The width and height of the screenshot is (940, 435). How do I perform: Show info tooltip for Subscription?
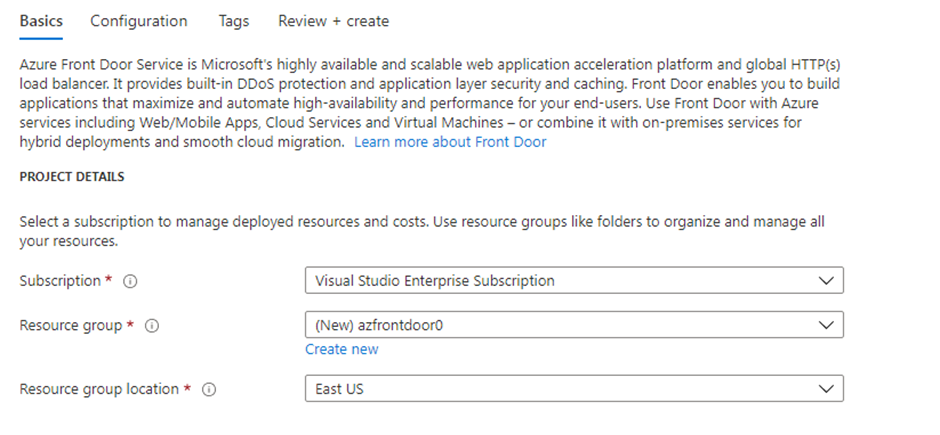coord(130,281)
